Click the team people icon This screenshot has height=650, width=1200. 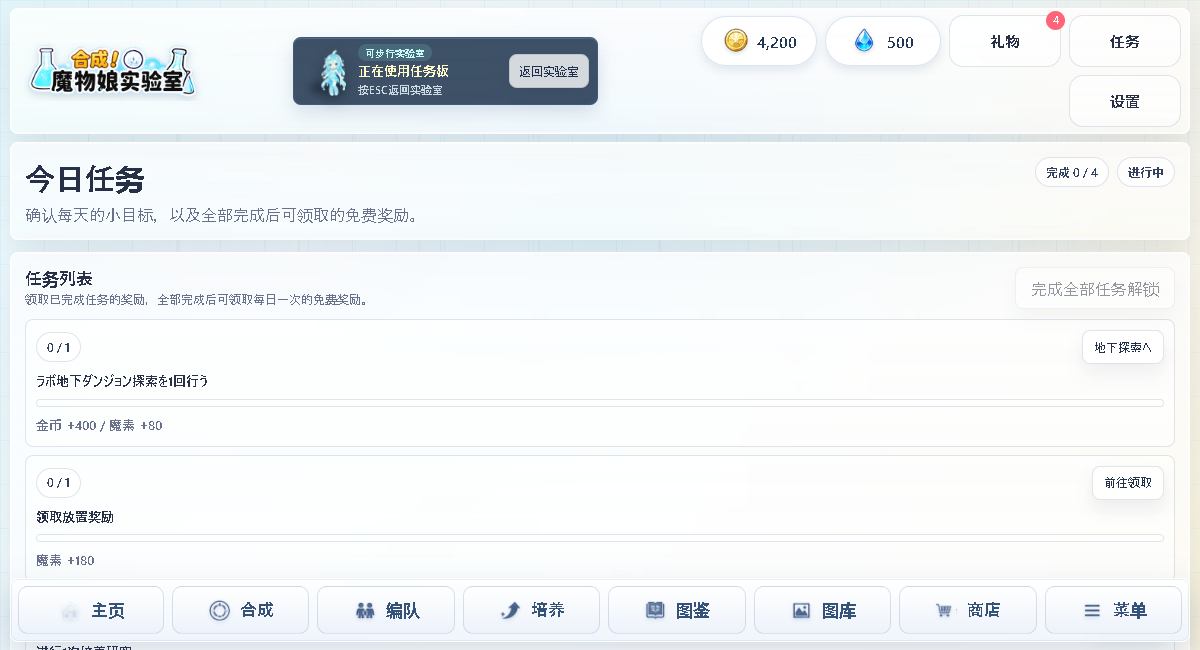tap(365, 610)
